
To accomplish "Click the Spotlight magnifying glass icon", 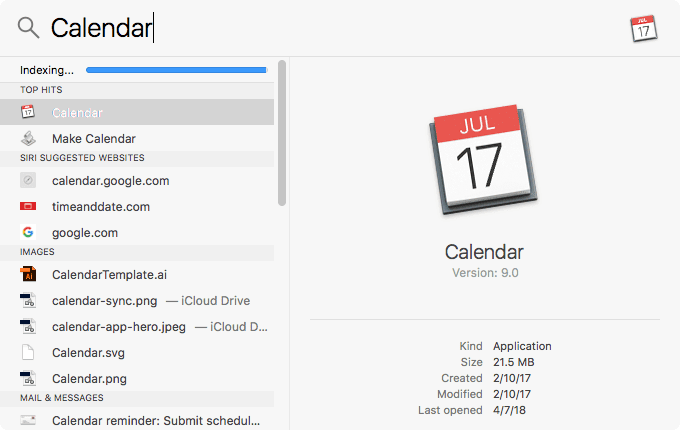I will pyautogui.click(x=28, y=28).
